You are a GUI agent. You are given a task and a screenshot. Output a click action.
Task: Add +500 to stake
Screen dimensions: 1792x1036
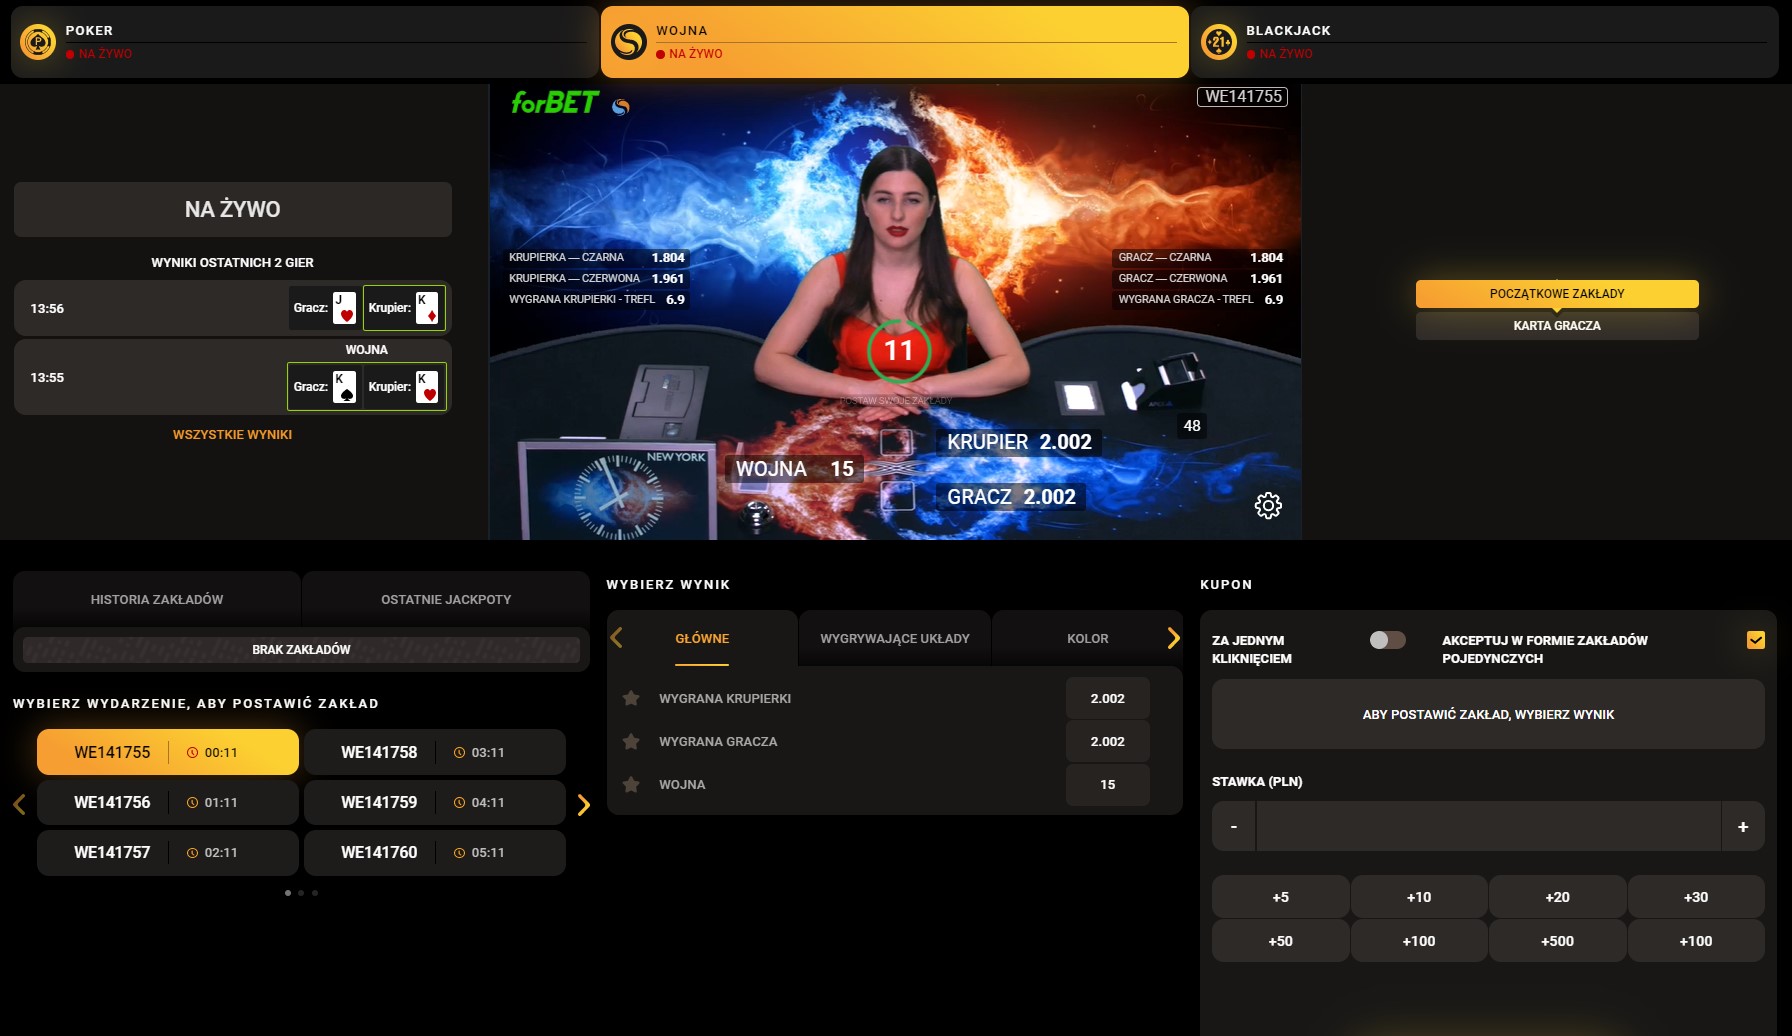1557,941
